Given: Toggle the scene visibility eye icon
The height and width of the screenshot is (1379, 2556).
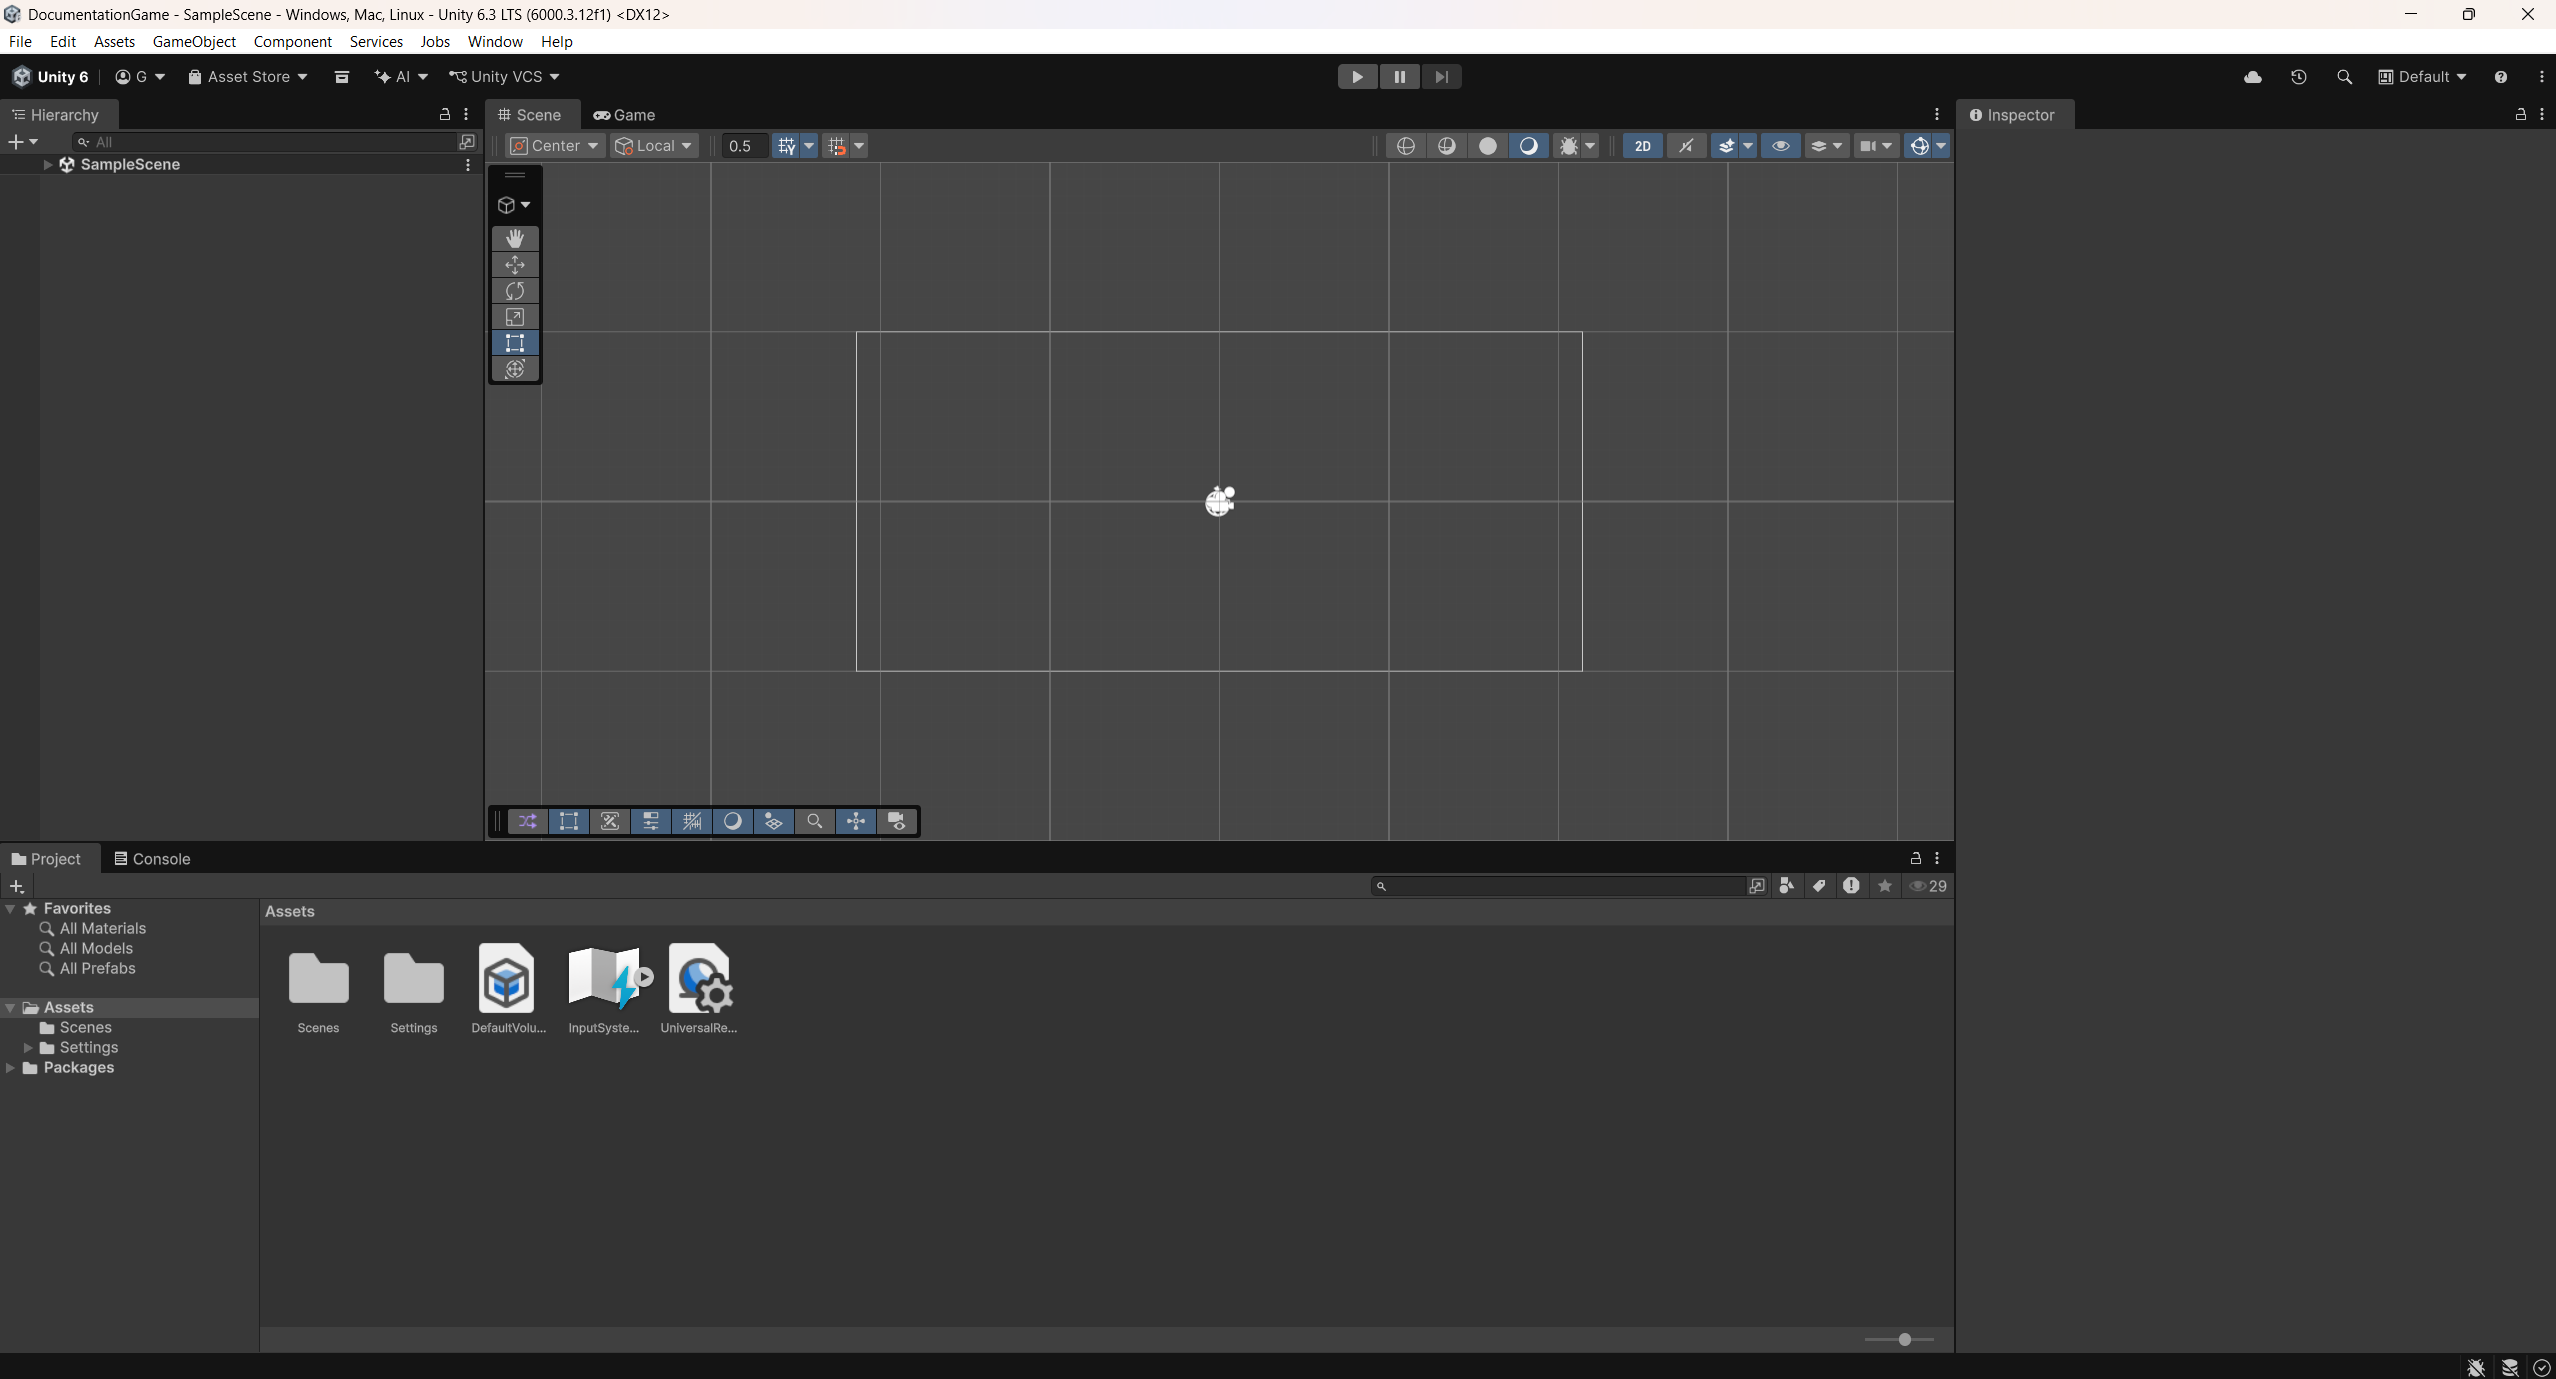Looking at the screenshot, I should pos(1781,146).
